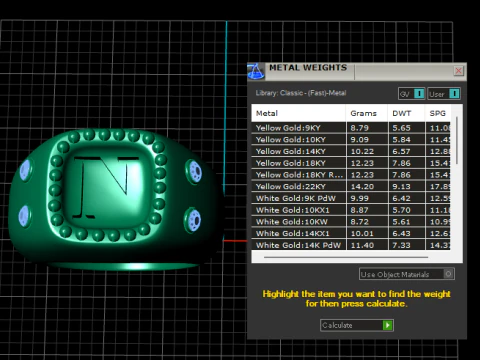Select the White Gold:10KX1 row

(x=351, y=210)
